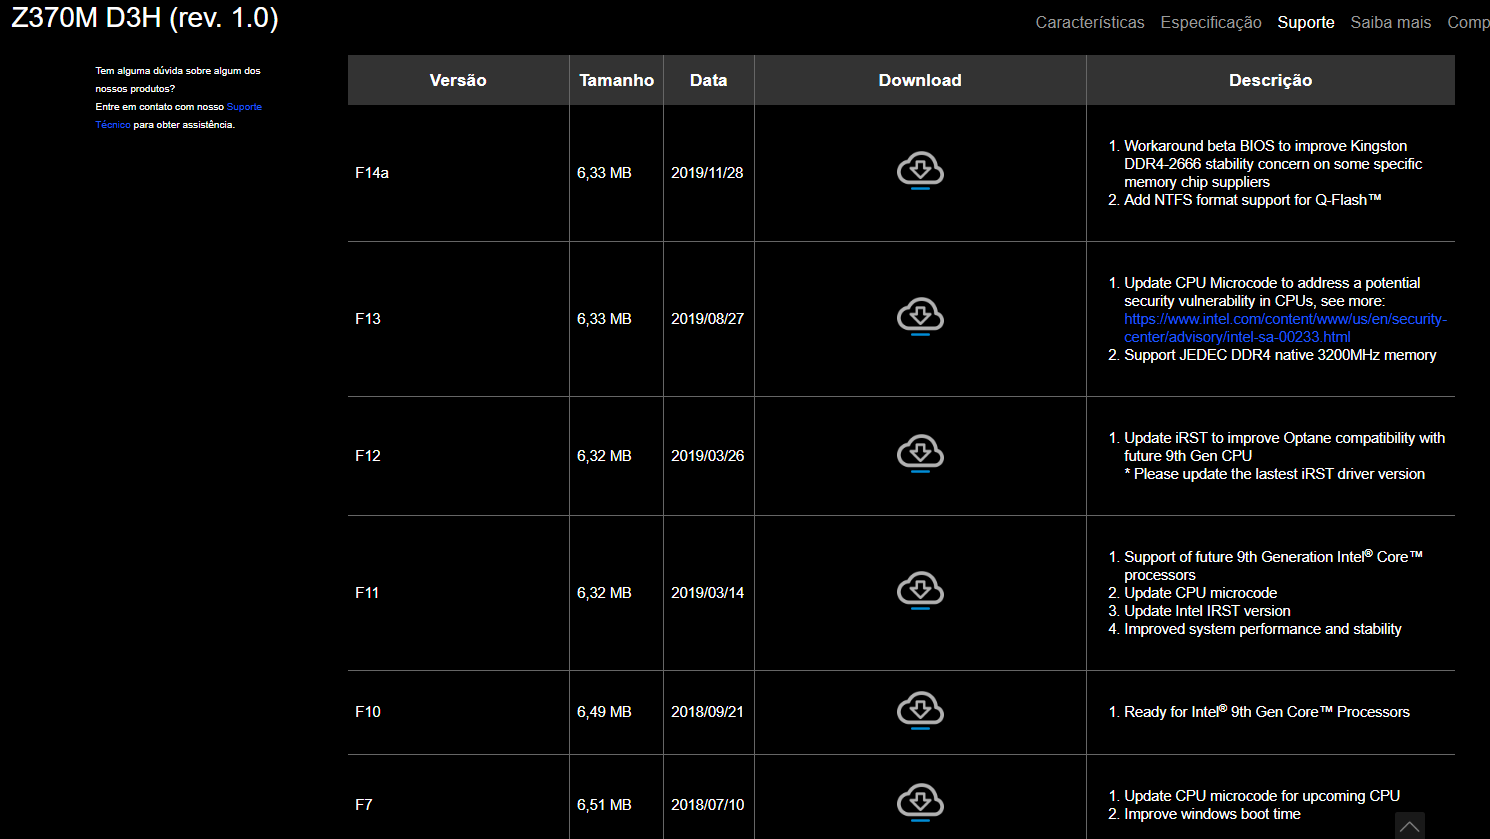Image resolution: width=1490 pixels, height=839 pixels.
Task: Open the Especificação tab
Action: click(x=1211, y=22)
